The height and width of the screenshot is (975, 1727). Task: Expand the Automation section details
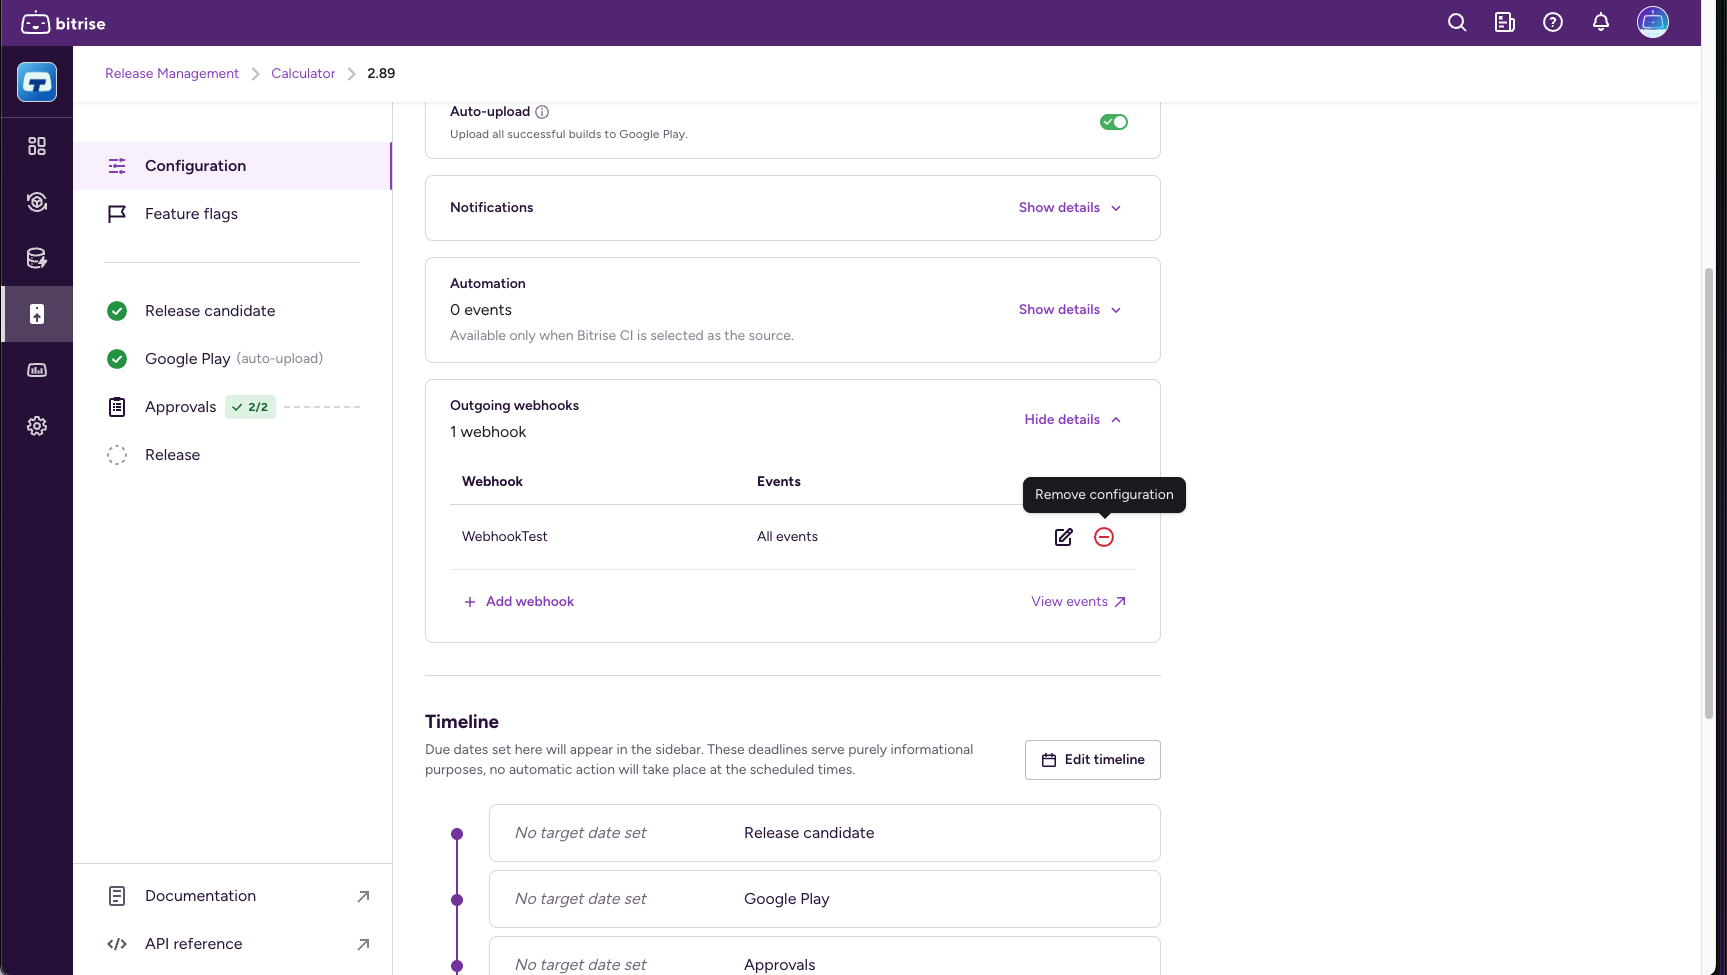pos(1069,309)
